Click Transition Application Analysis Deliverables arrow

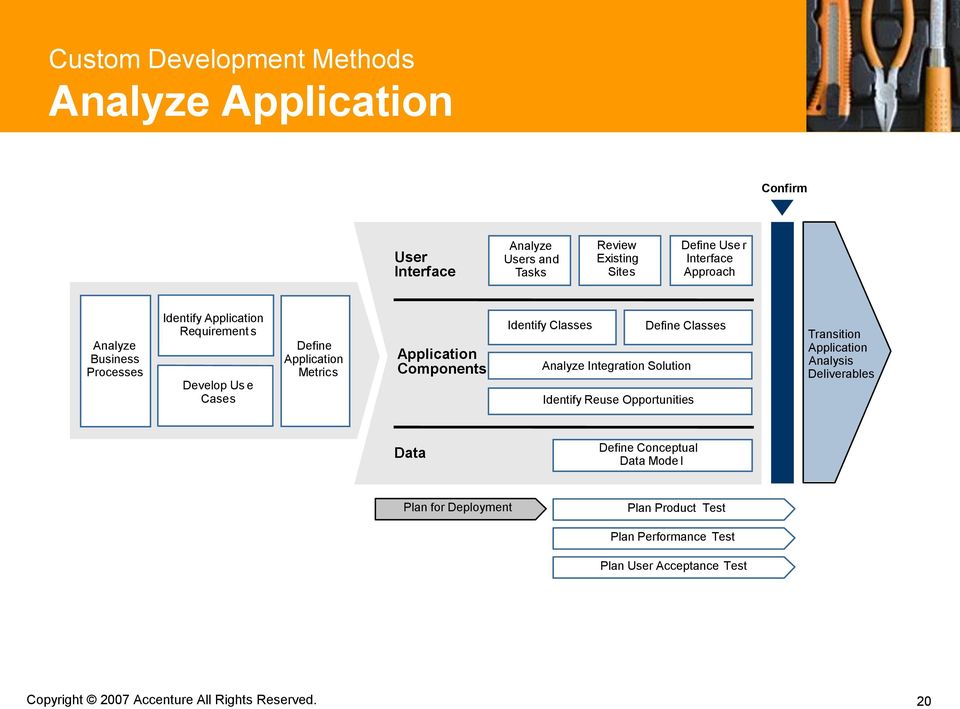tap(846, 352)
